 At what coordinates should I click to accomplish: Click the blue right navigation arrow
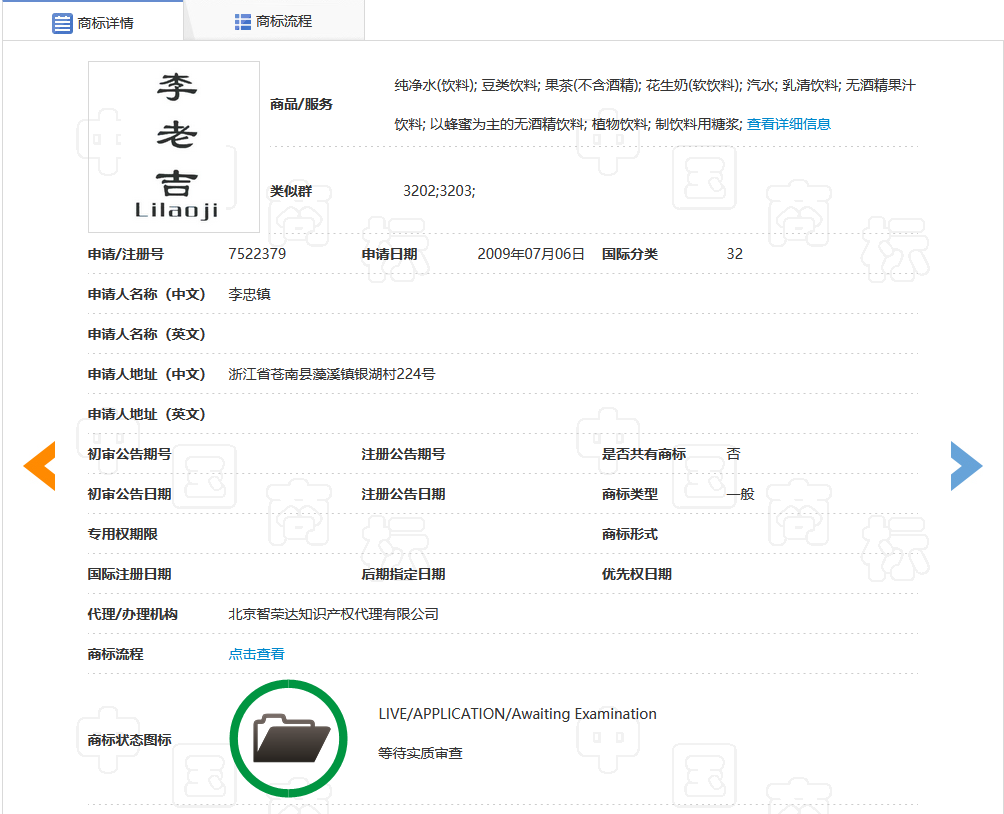(966, 465)
